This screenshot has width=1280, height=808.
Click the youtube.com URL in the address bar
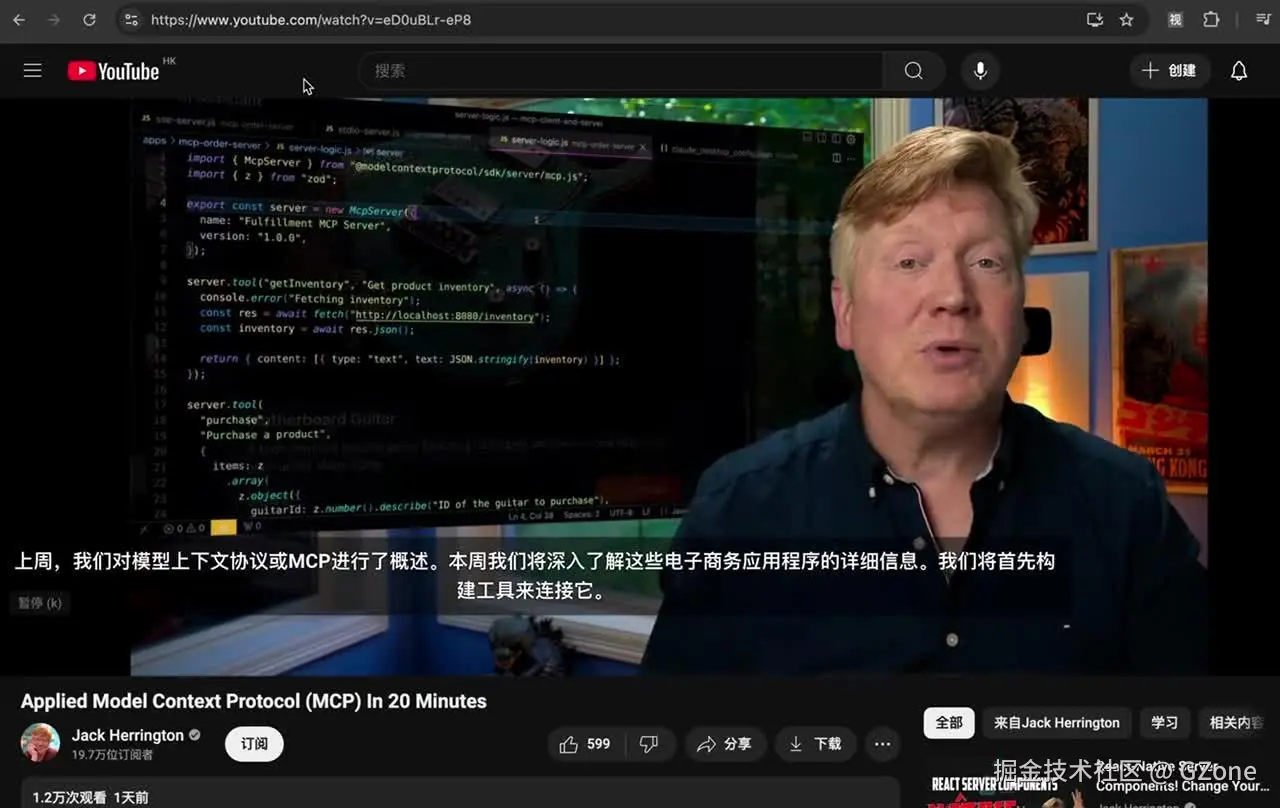point(311,20)
